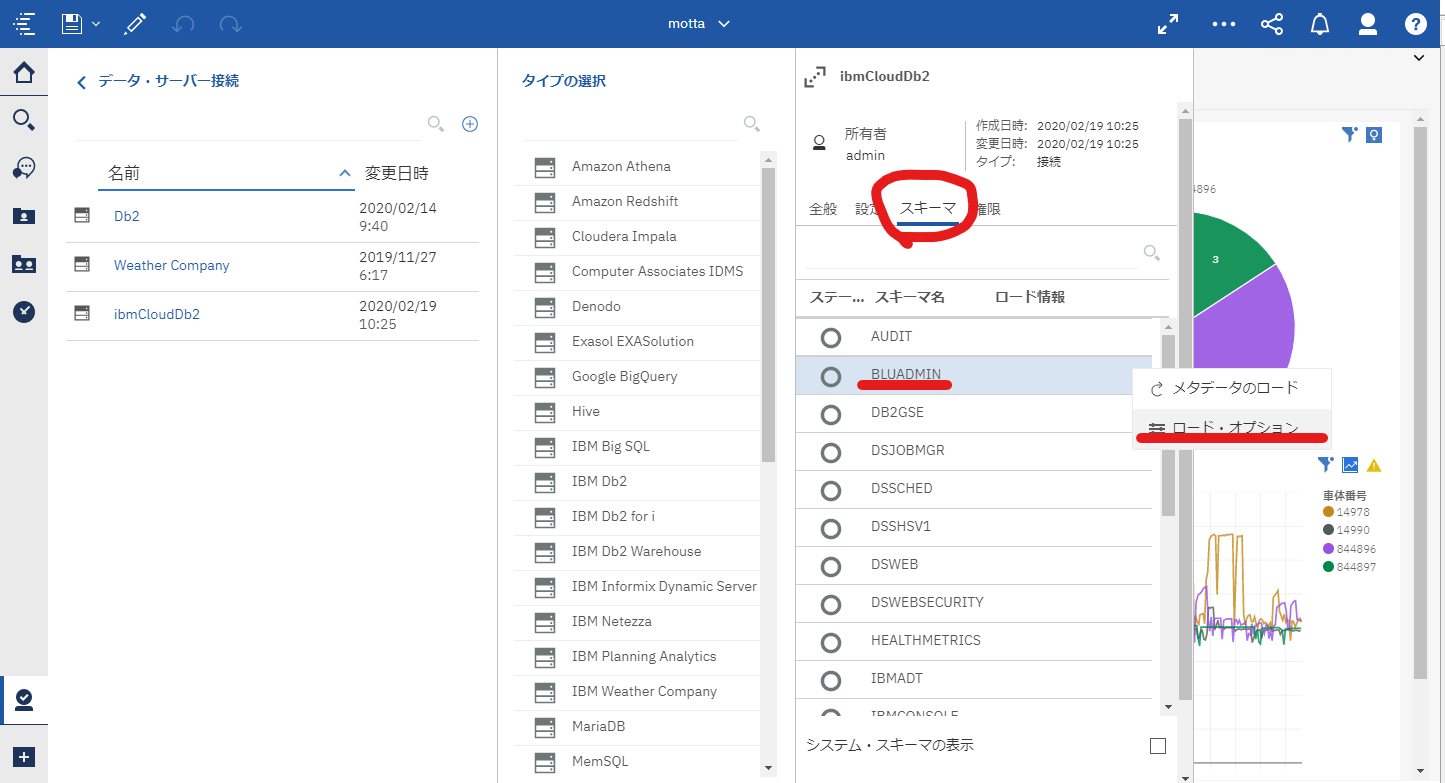Select the DB2GSE schema status circle
The width and height of the screenshot is (1445, 783).
click(830, 414)
